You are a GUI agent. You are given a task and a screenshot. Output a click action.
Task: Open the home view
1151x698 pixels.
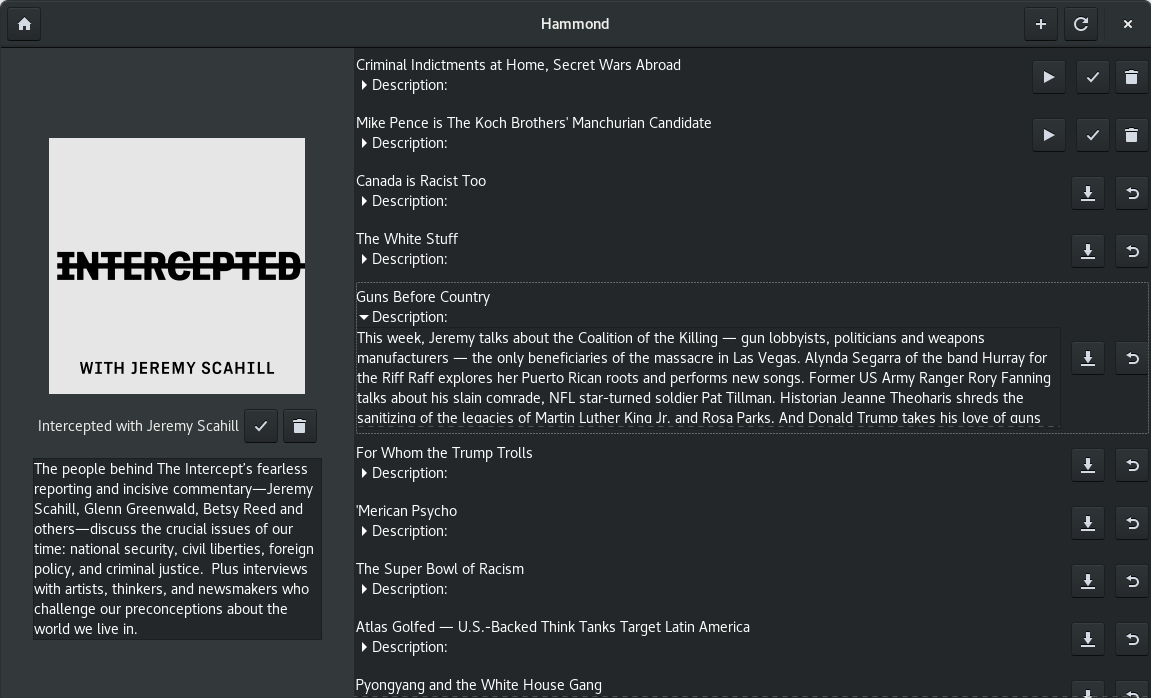click(23, 23)
